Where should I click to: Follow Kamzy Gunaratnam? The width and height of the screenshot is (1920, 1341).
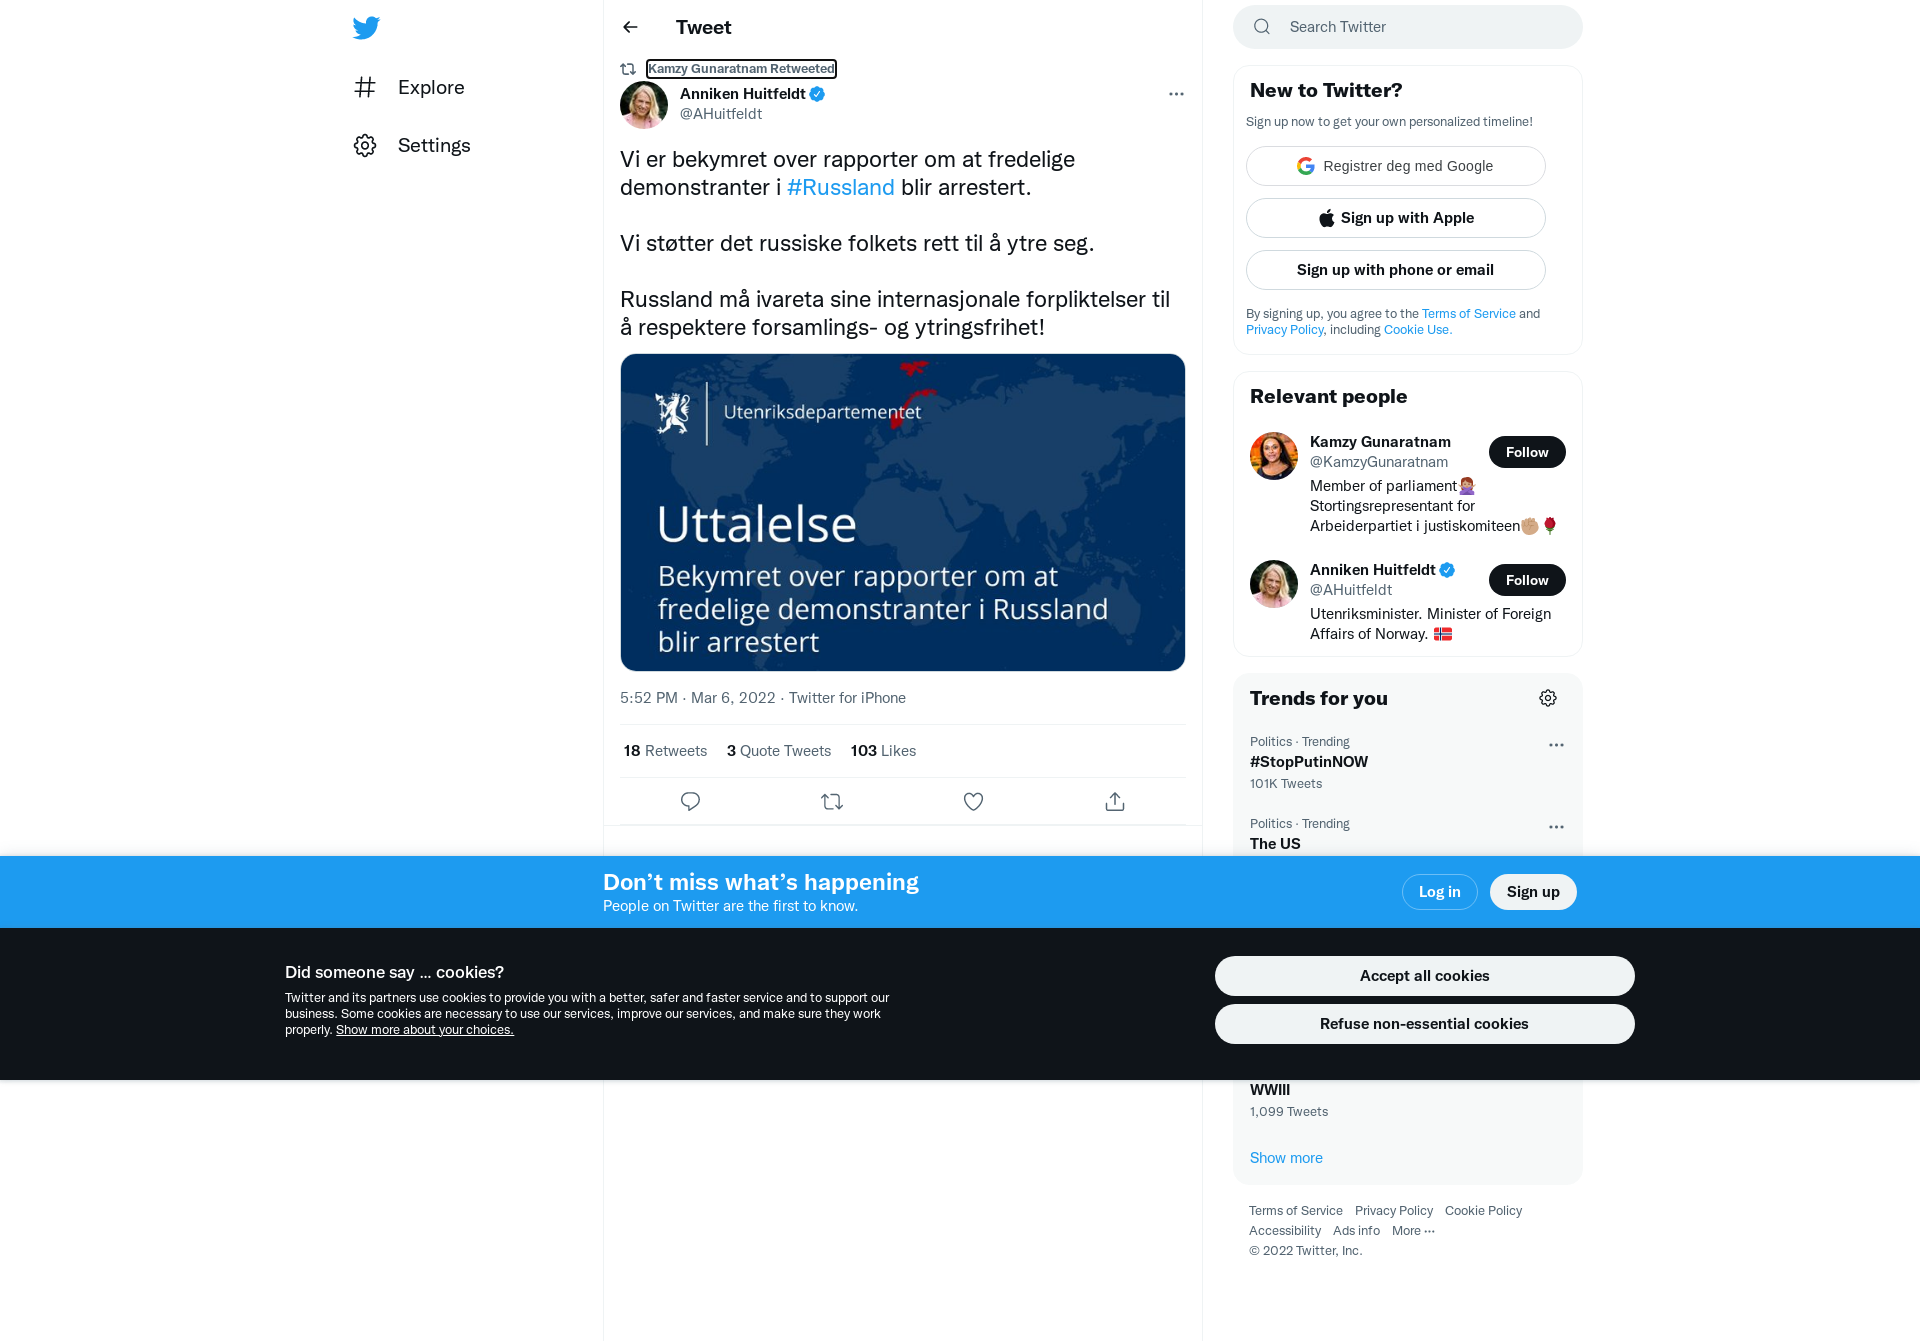[1527, 452]
